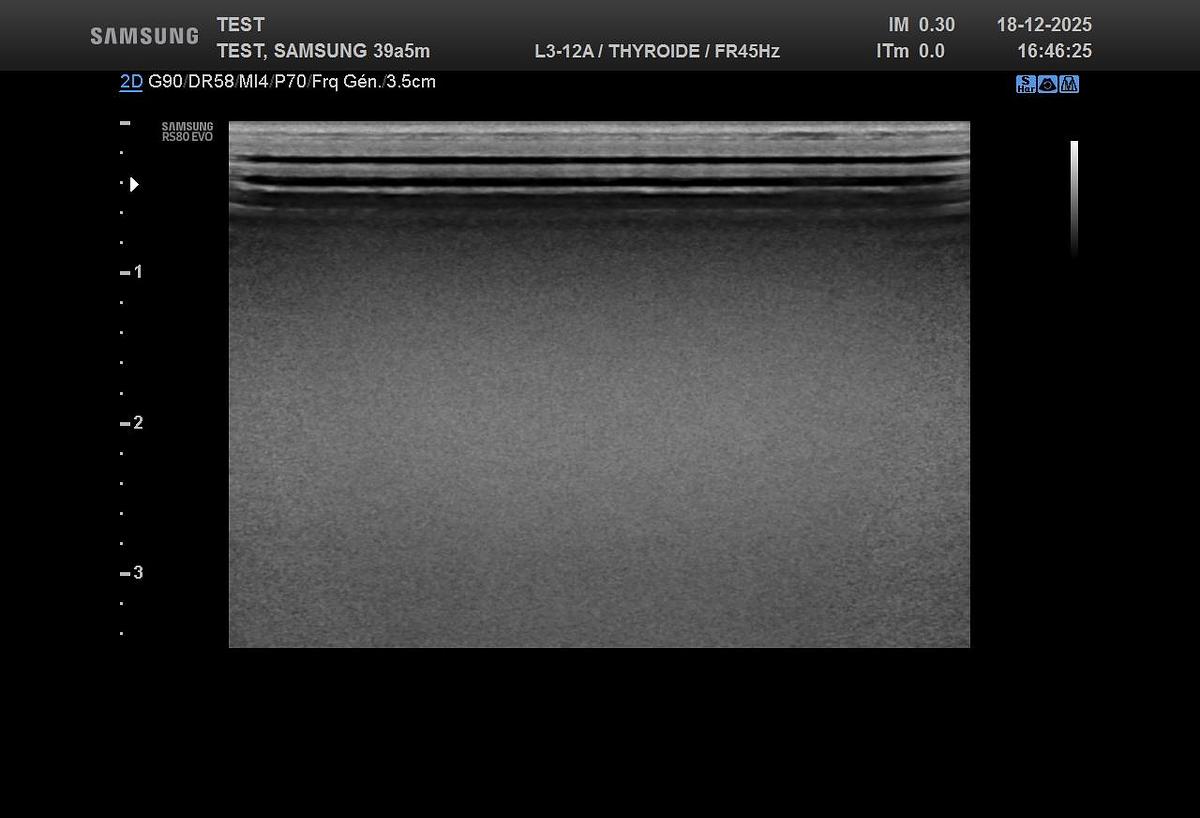This screenshot has width=1200, height=818.
Task: Click the Samsung logo in header
Action: (144, 36)
